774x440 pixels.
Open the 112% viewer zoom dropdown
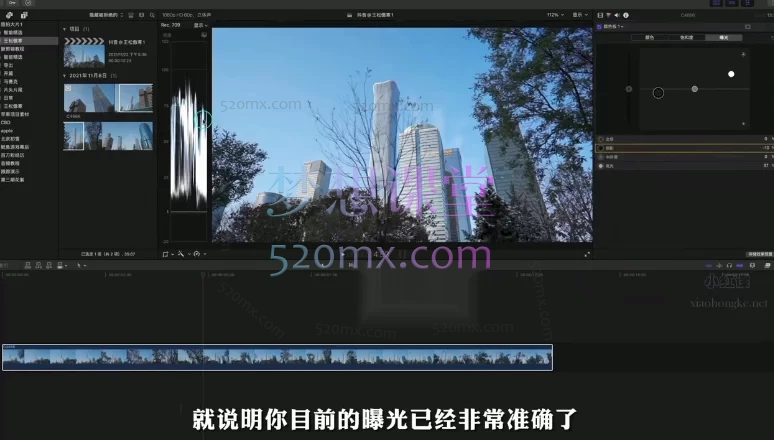[x=553, y=16]
